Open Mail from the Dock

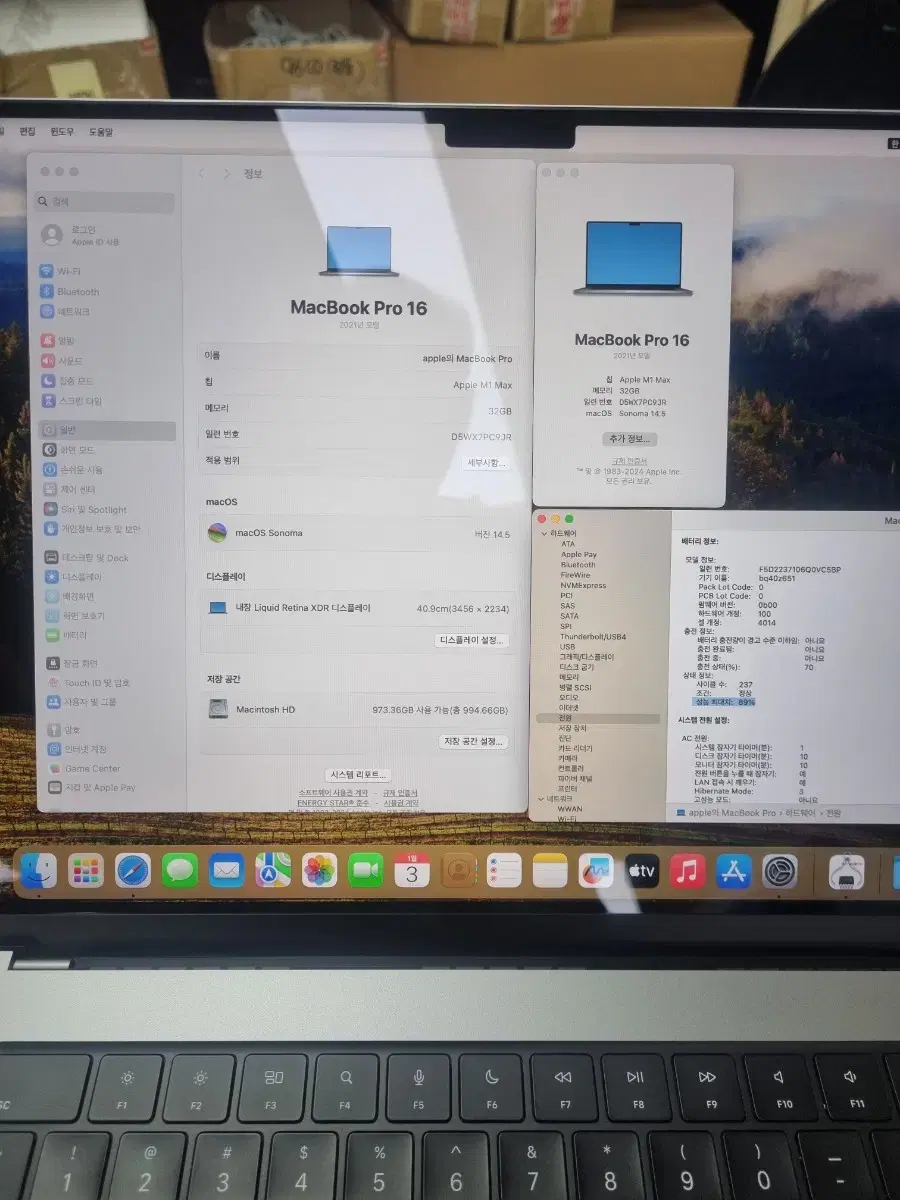(226, 870)
